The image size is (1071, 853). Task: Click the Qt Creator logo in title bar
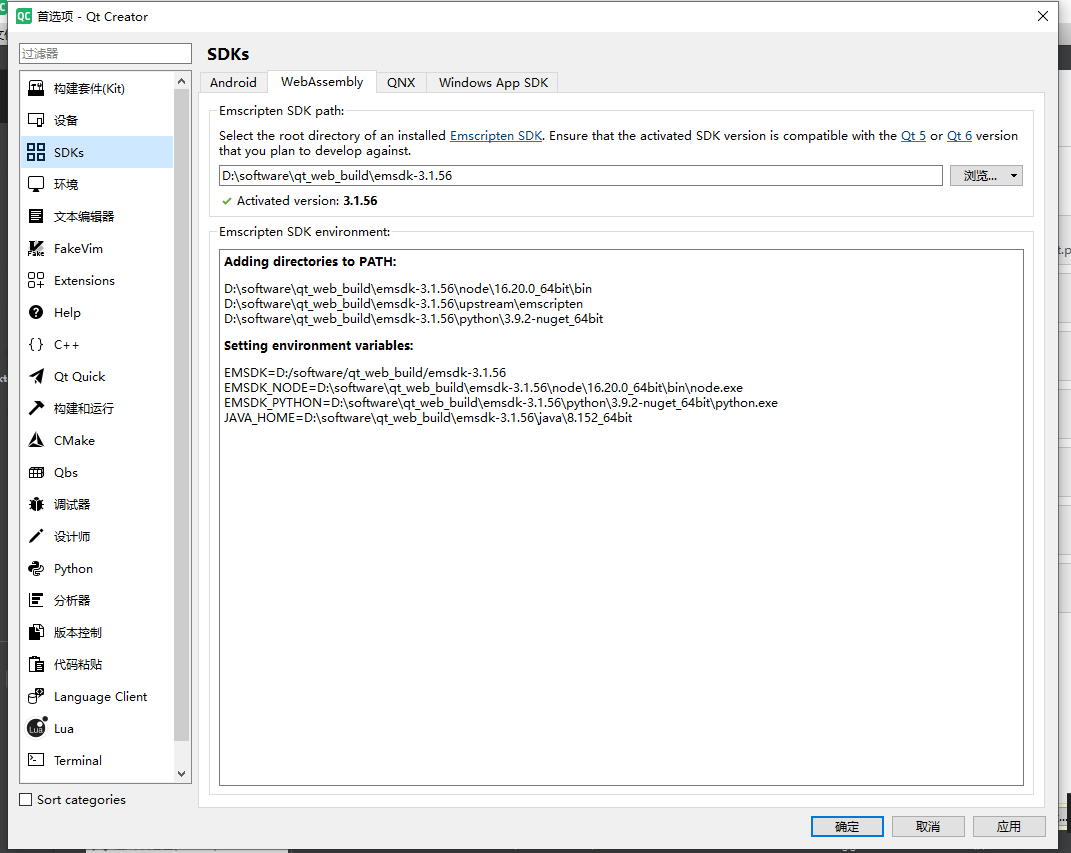coord(24,16)
